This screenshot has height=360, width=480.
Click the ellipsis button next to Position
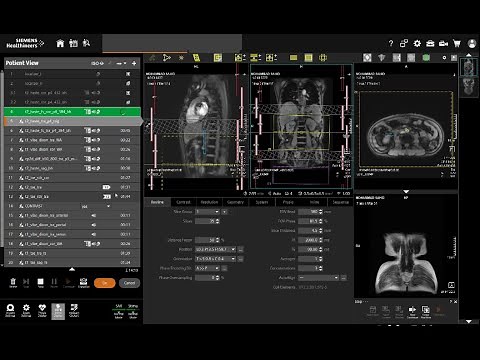coord(241,249)
